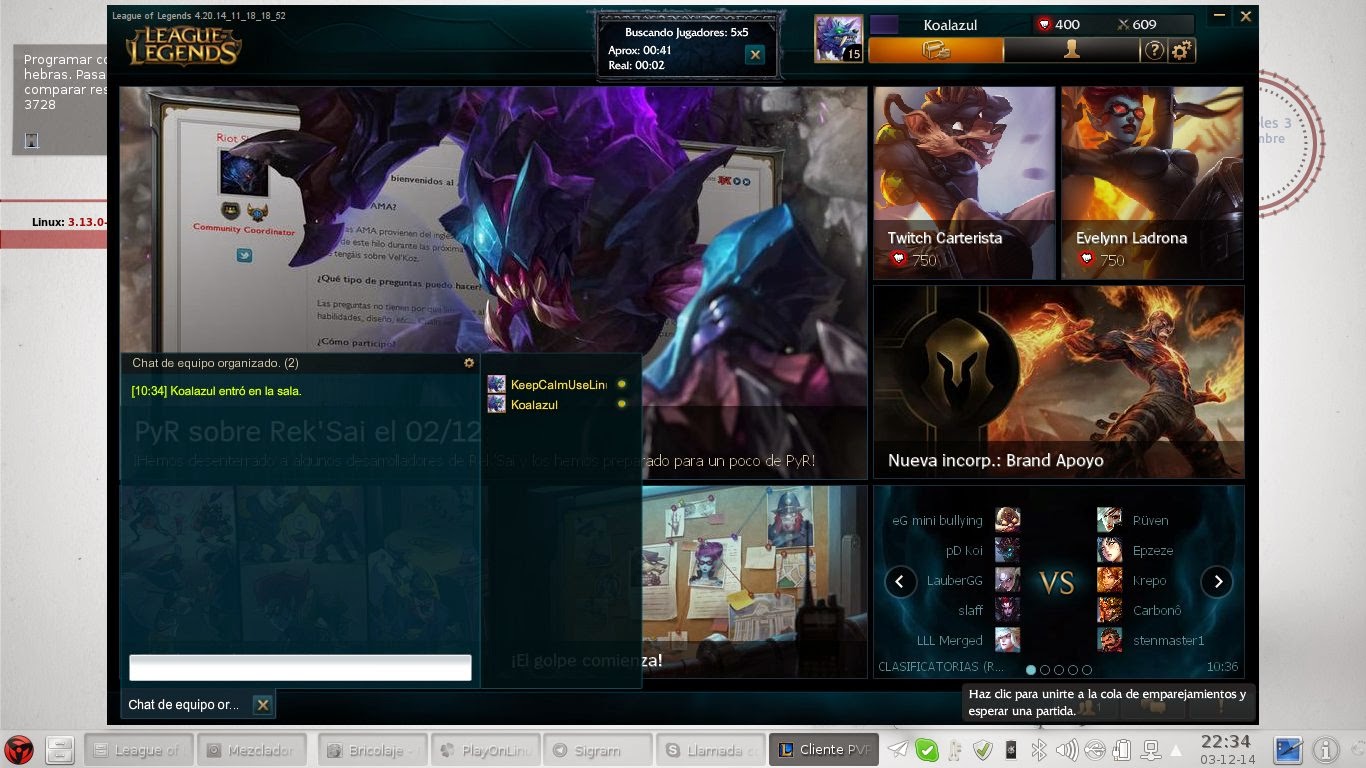1366x768 pixels.
Task: Open the summoner profile silhouette tab
Action: 1072,50
